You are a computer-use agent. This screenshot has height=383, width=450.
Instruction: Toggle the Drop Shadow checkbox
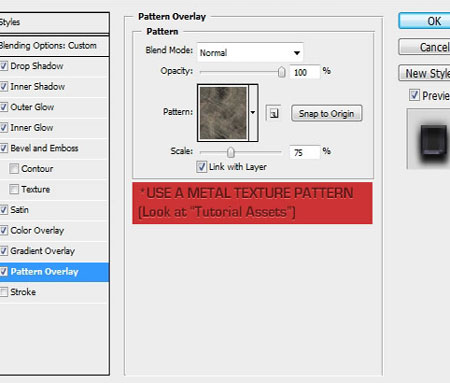point(3,66)
